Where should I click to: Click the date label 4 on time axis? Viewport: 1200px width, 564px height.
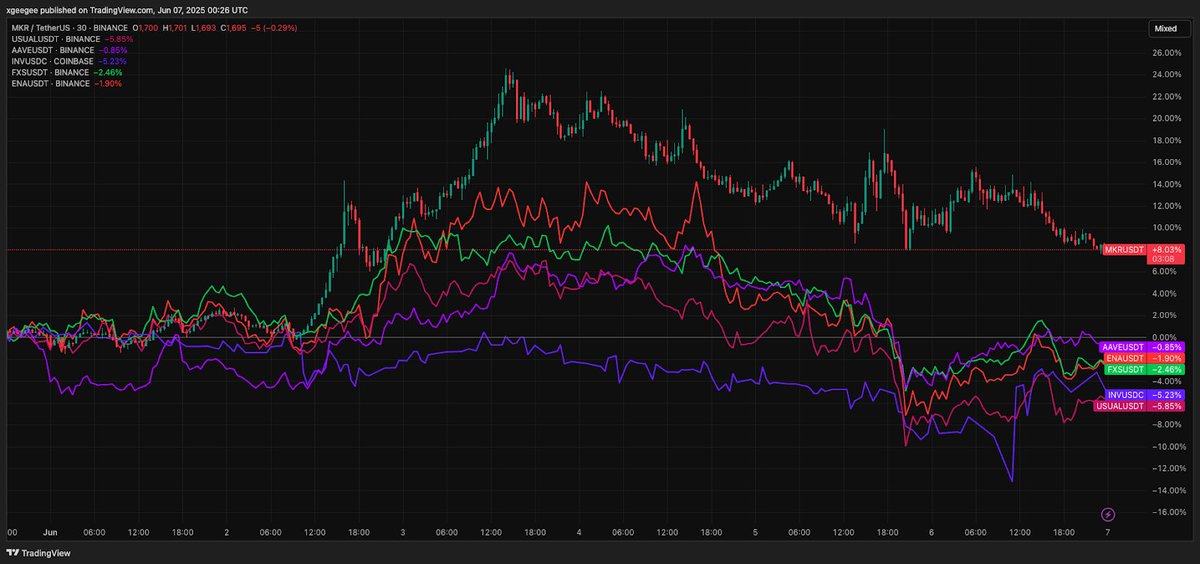(578, 533)
